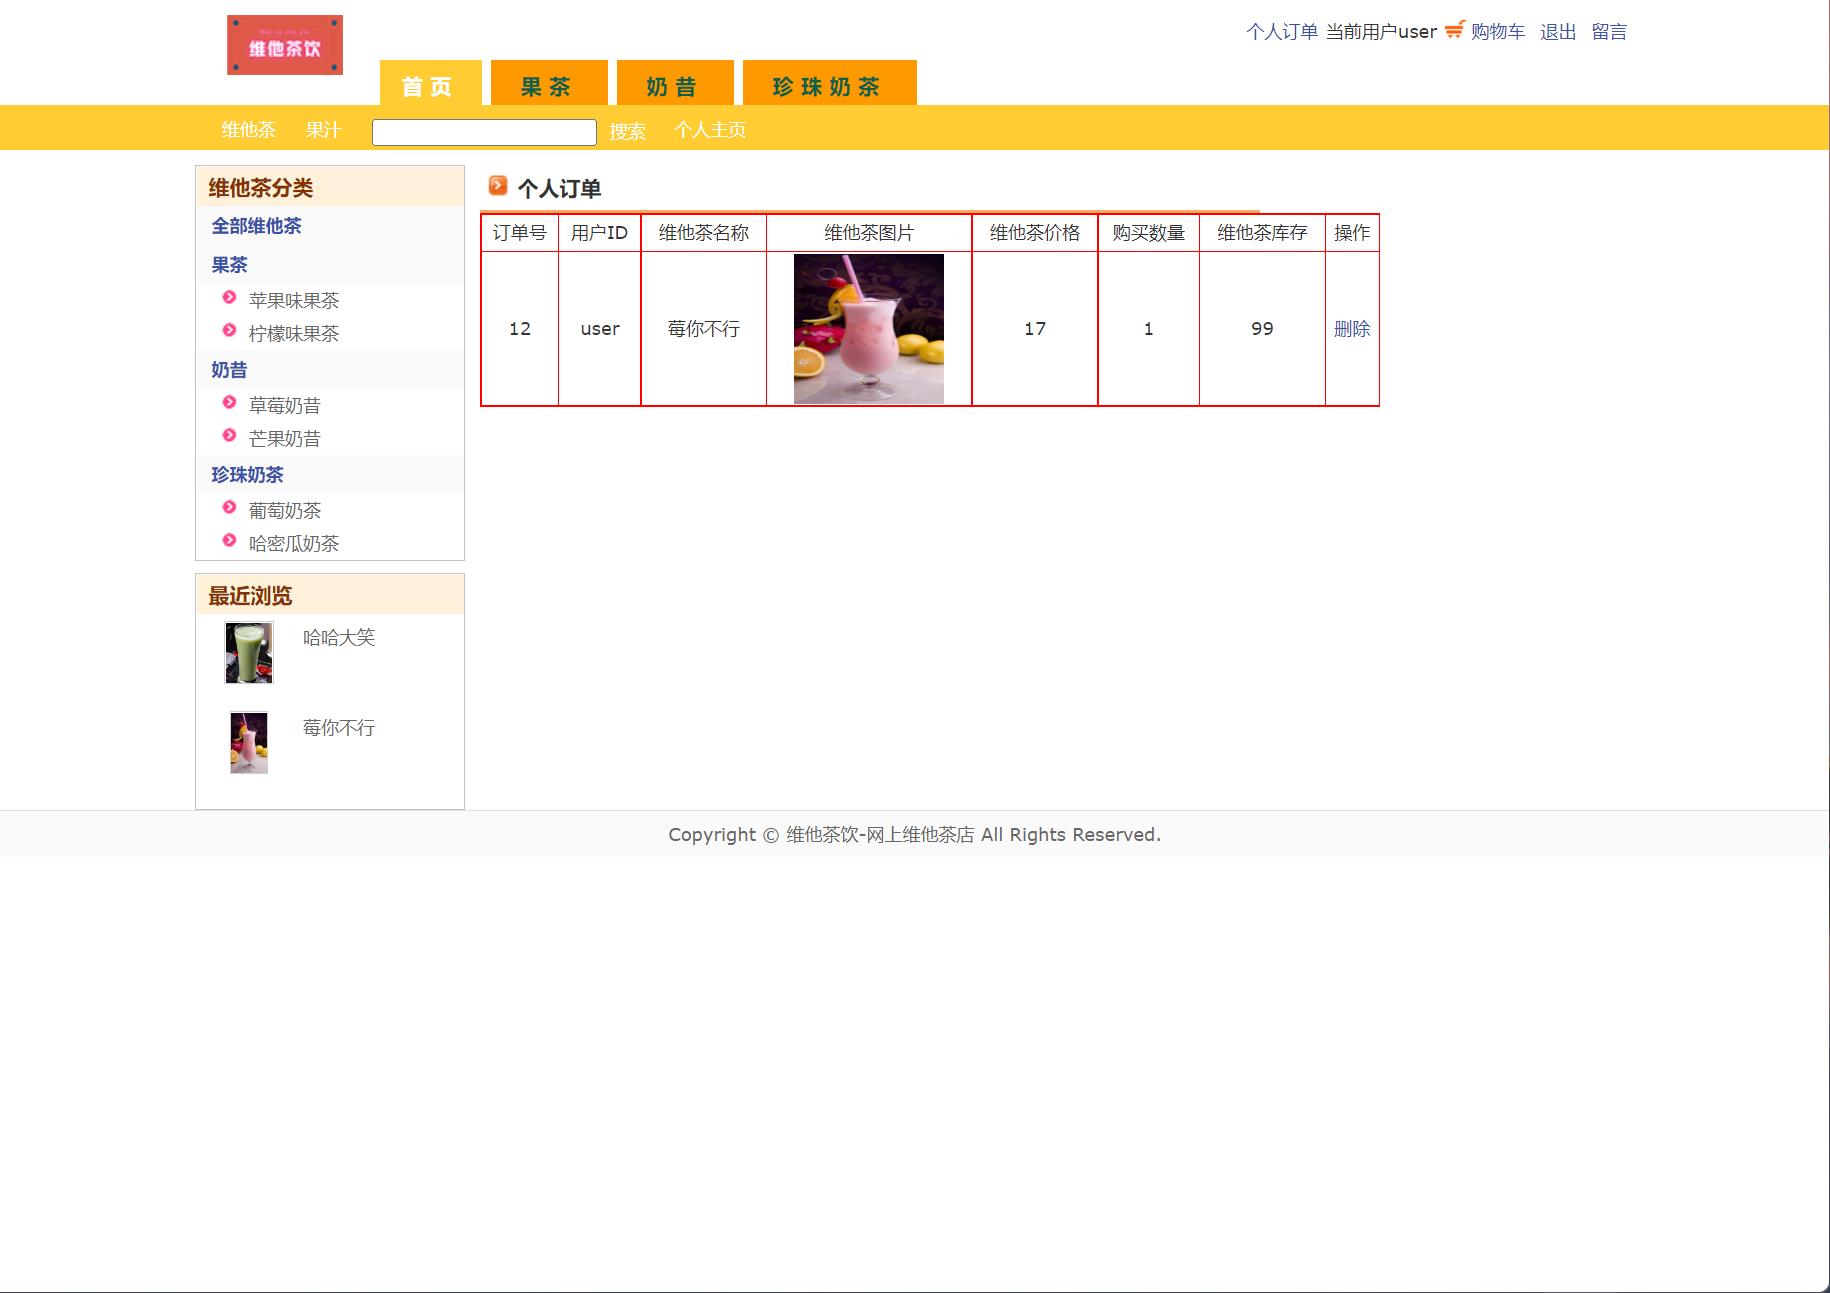Expand the 珍珠奶茶 category section
Viewport: 1830px width, 1293px height.
pyautogui.click(x=246, y=475)
